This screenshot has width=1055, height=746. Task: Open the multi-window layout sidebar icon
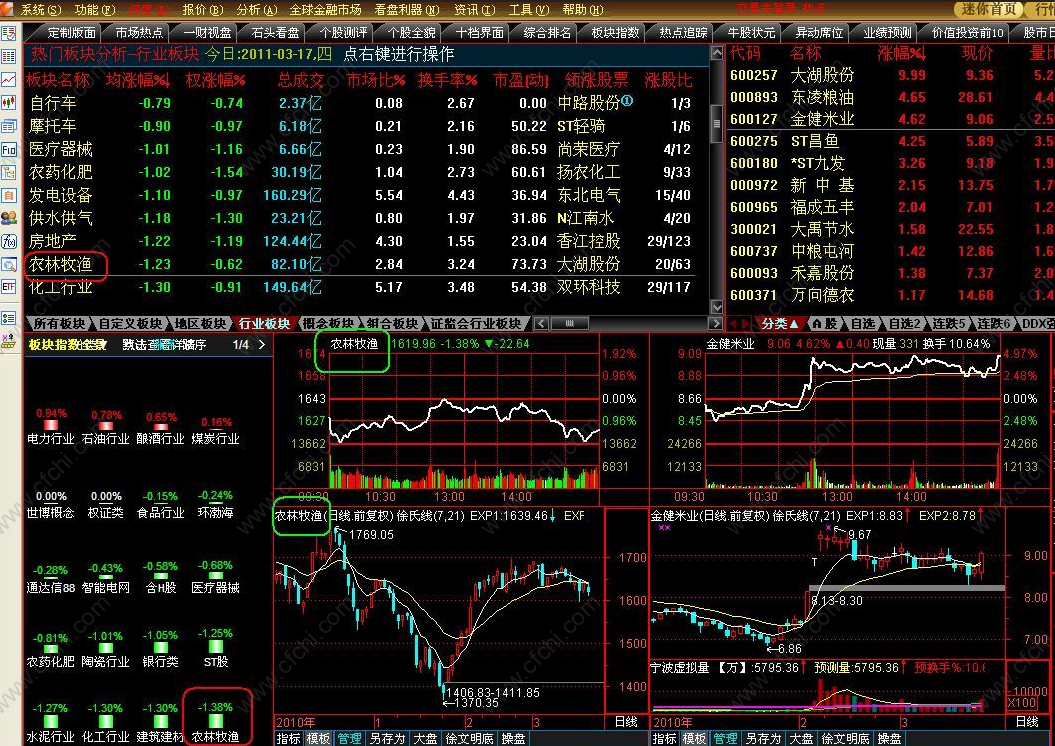pos(8,126)
